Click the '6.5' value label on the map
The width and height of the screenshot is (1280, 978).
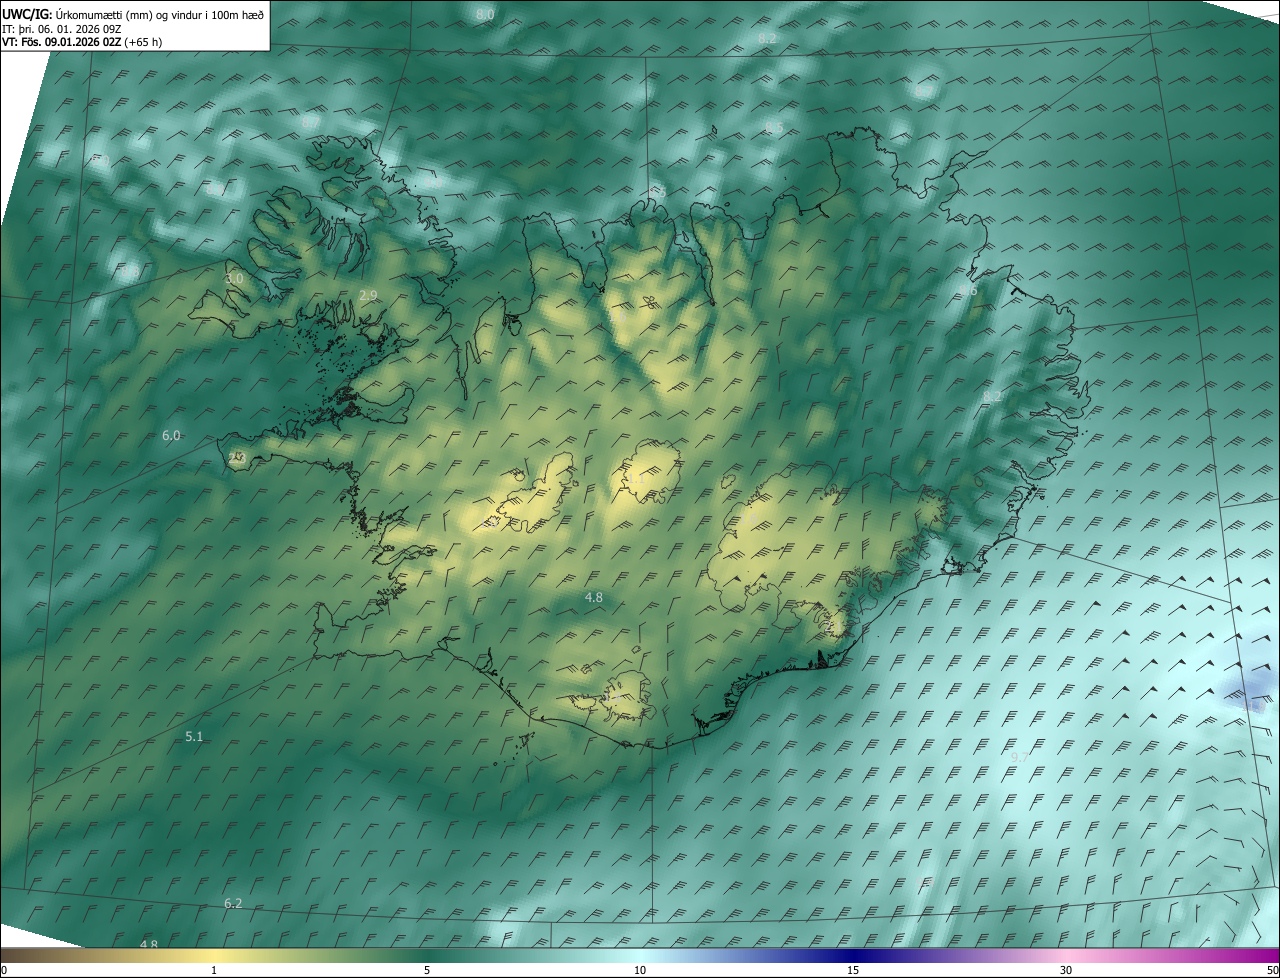[774, 128]
